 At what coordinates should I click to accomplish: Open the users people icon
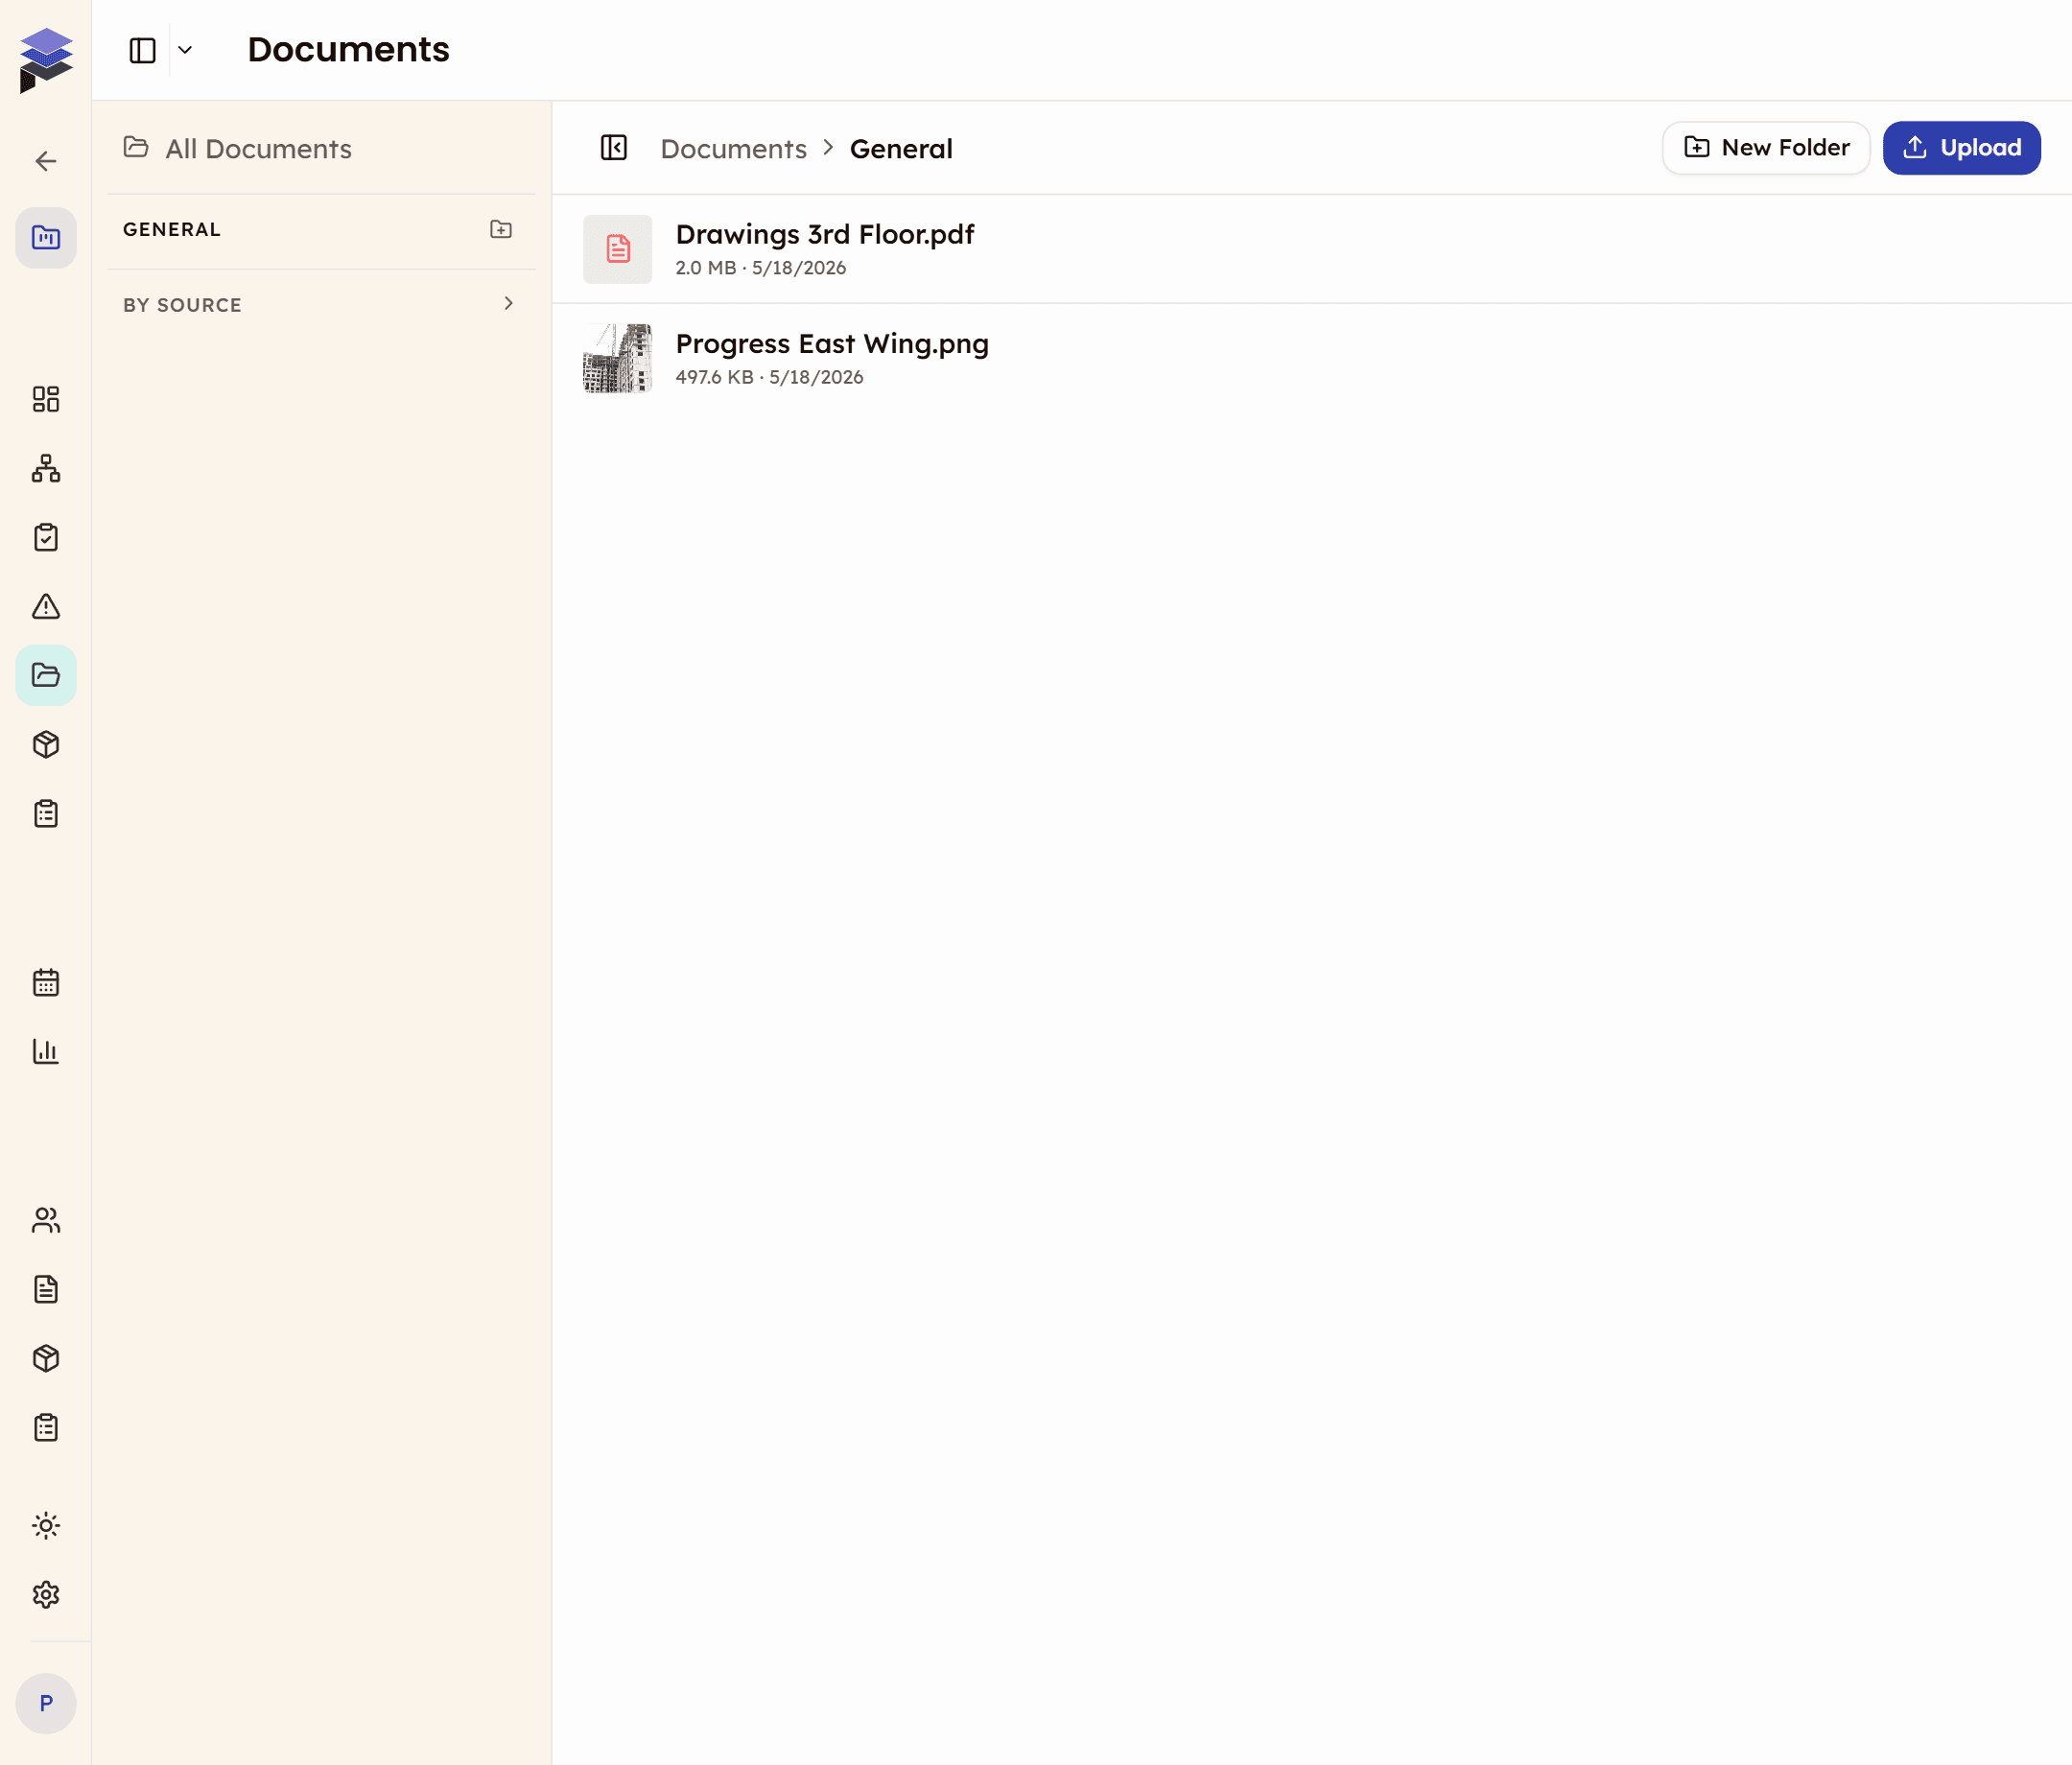pyautogui.click(x=46, y=1220)
